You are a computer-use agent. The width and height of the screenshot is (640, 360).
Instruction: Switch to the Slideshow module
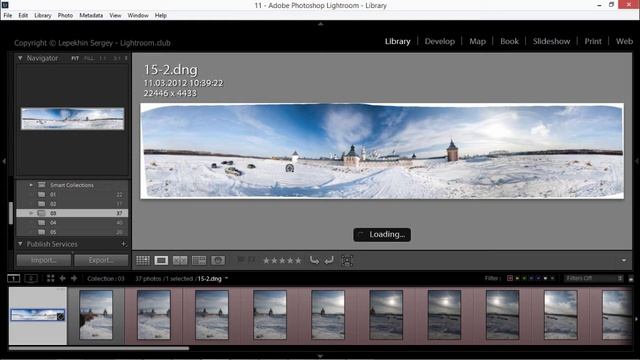[551, 41]
